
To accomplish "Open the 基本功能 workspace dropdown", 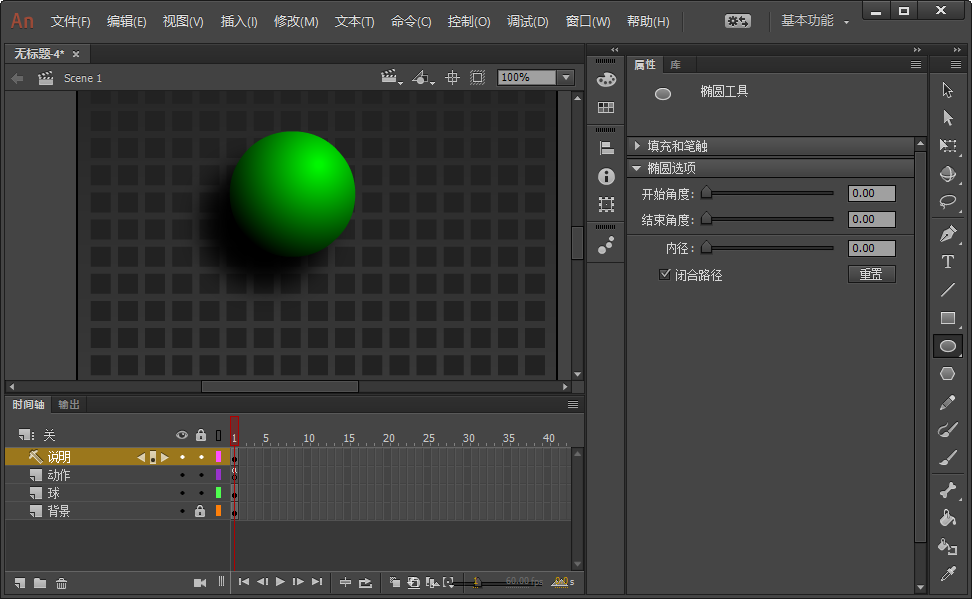I will [x=815, y=21].
